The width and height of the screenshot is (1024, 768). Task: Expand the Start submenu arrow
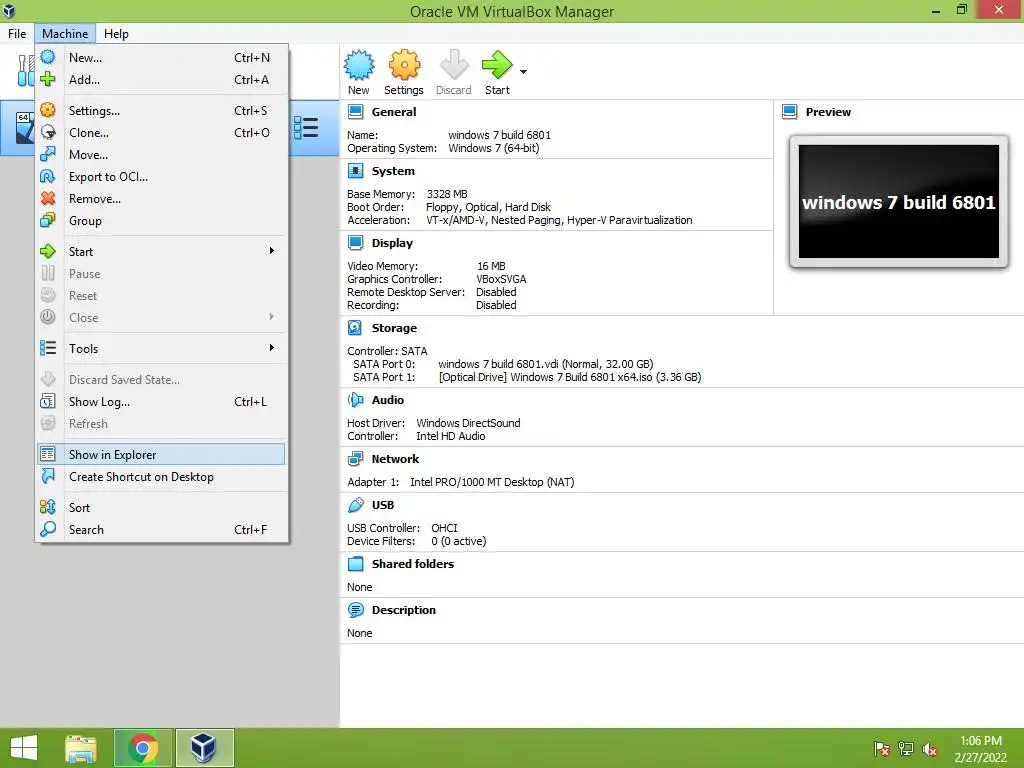(x=272, y=251)
